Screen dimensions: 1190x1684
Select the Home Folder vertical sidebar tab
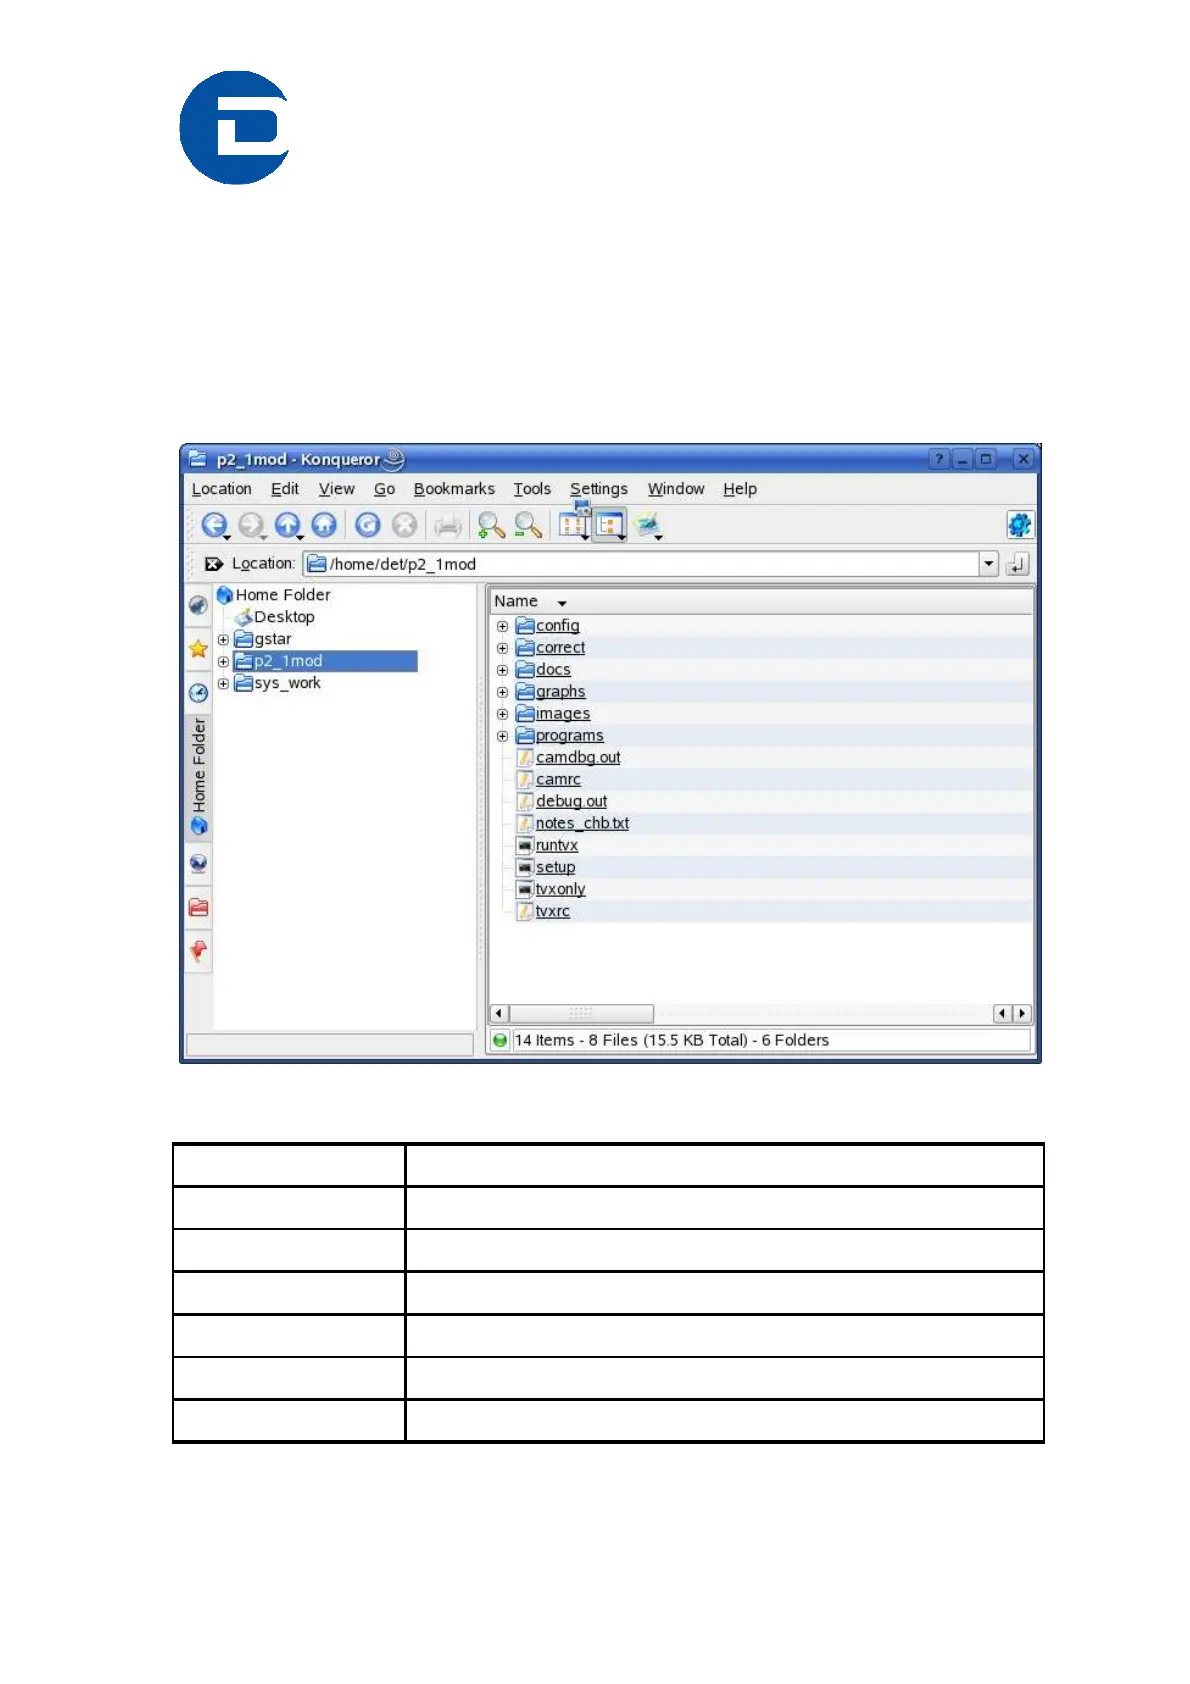point(198,777)
